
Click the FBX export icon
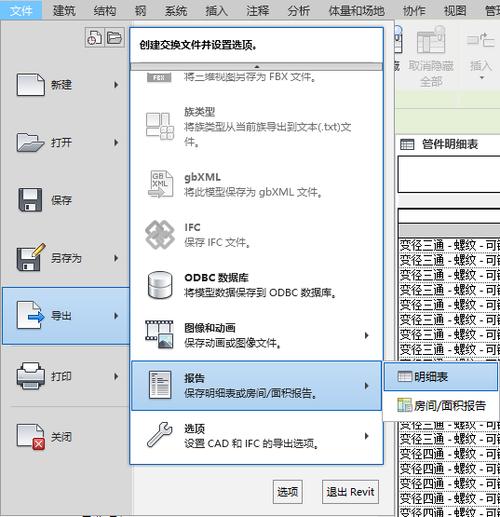tap(159, 77)
